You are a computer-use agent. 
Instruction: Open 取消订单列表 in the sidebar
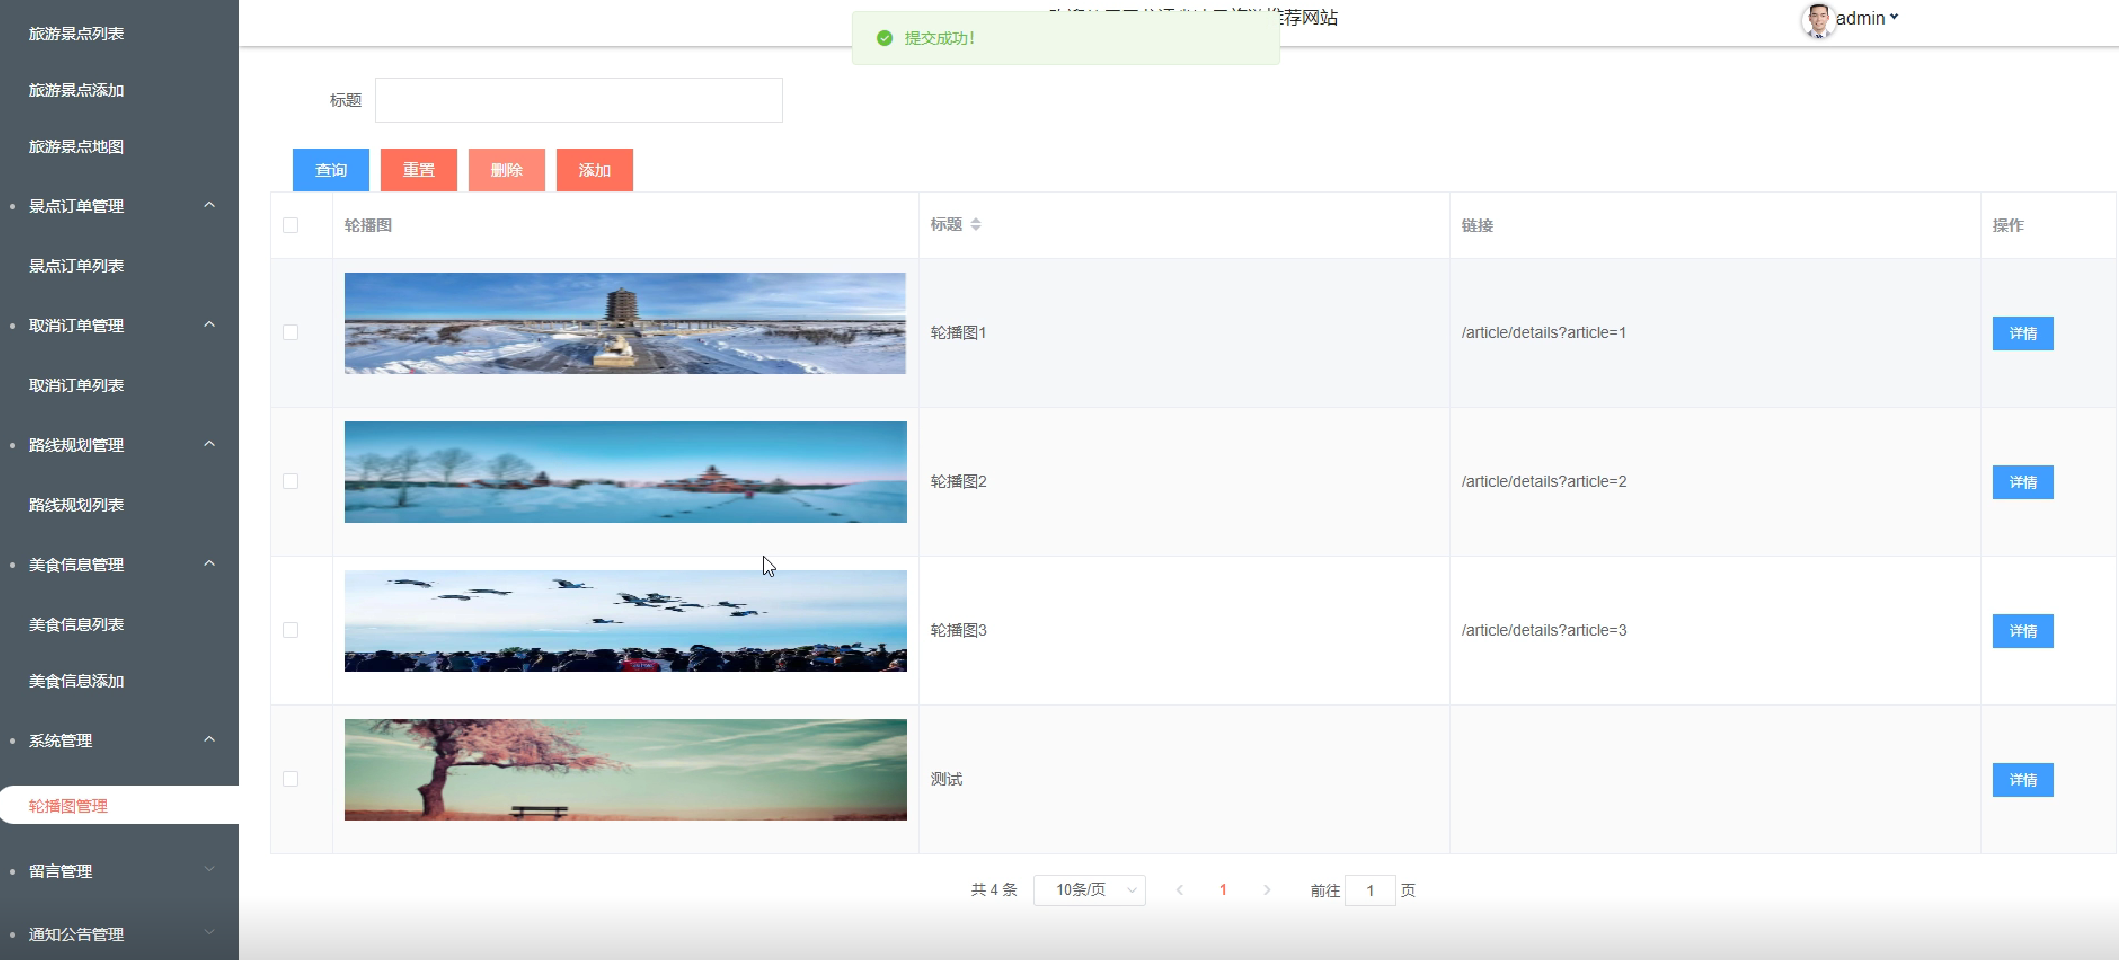click(78, 384)
